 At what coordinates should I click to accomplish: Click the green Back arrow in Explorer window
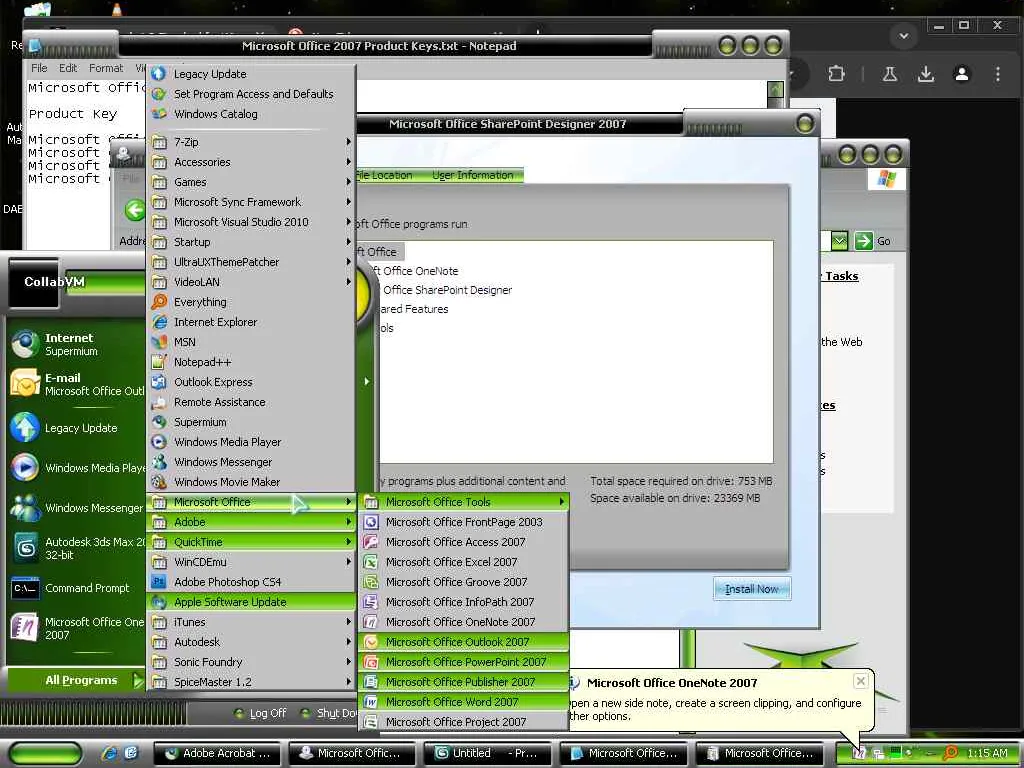point(135,210)
